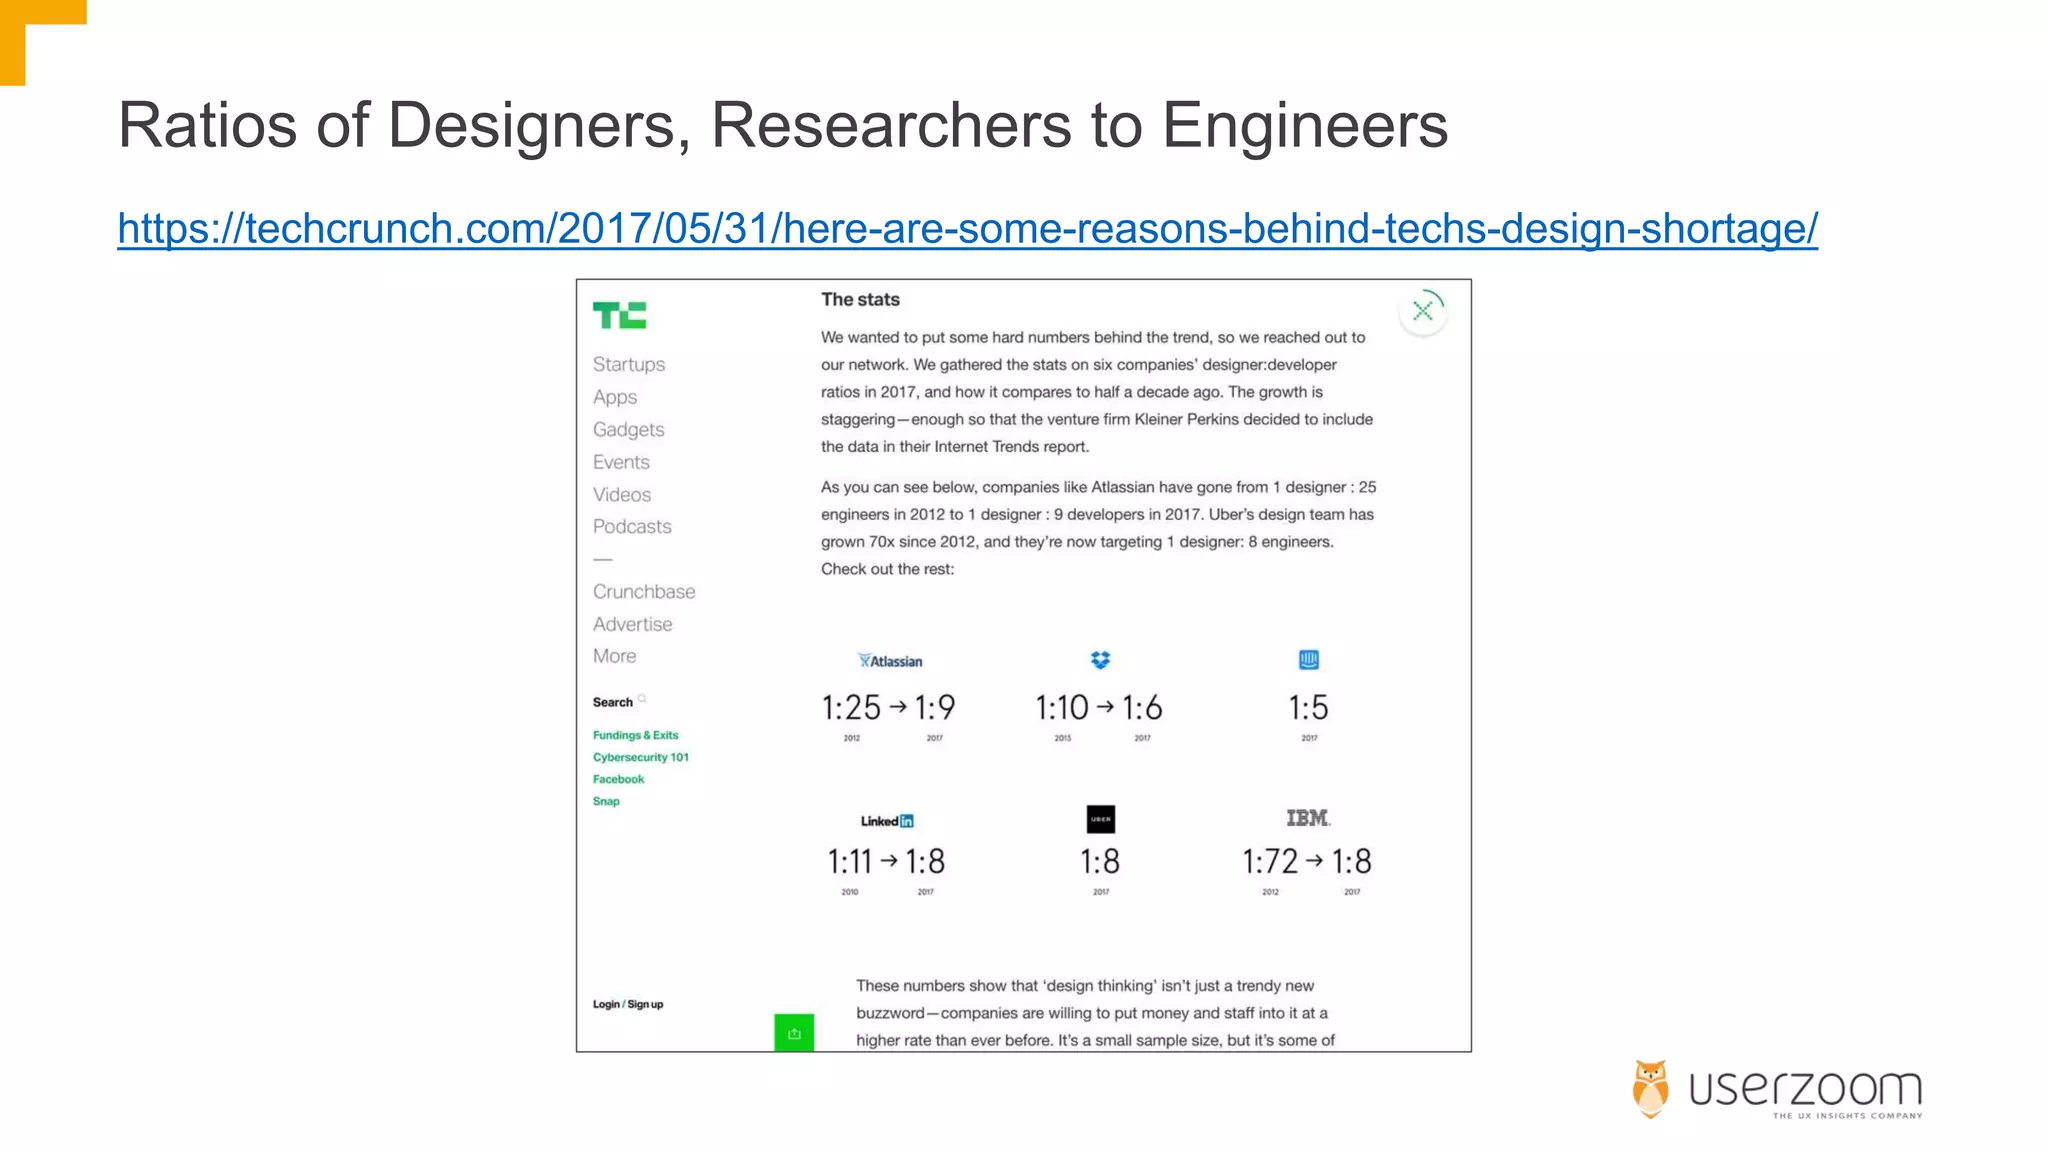Open the Gadgets menu item
Screen dimensions: 2048x1152
pyautogui.click(x=628, y=429)
